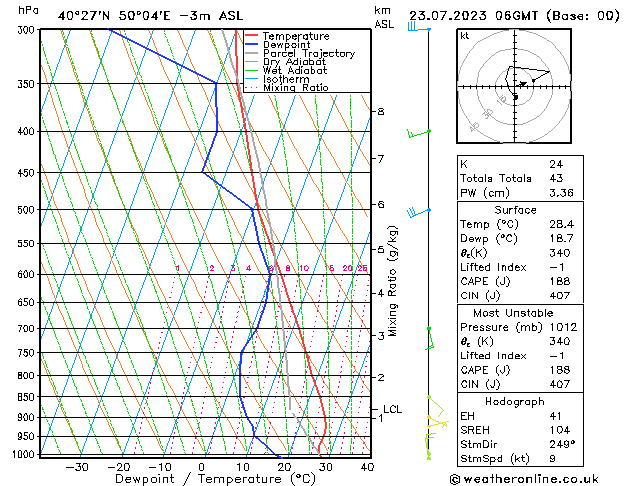The width and height of the screenshot is (629, 486).
Task: Select the 'Dewpoint' legend label
Action: (x=286, y=45)
